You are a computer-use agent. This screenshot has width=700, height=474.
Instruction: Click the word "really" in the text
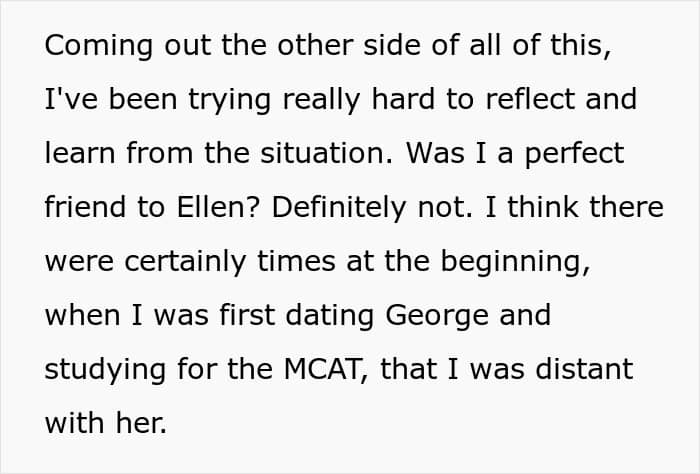[321, 100]
